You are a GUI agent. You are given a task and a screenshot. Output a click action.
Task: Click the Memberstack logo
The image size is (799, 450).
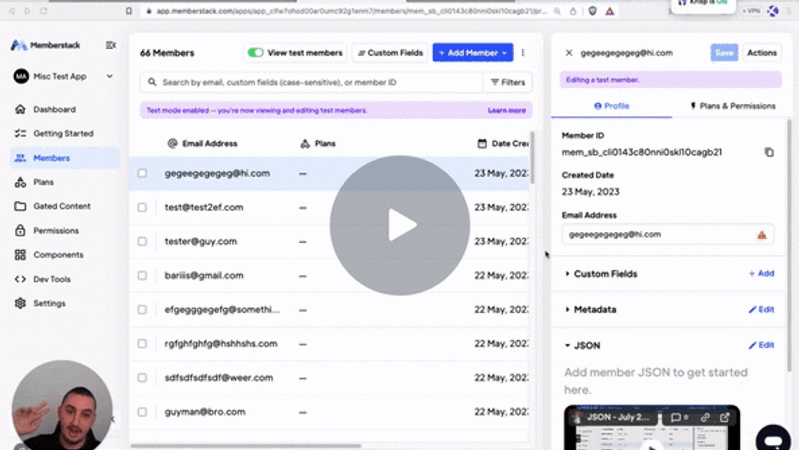(45, 45)
